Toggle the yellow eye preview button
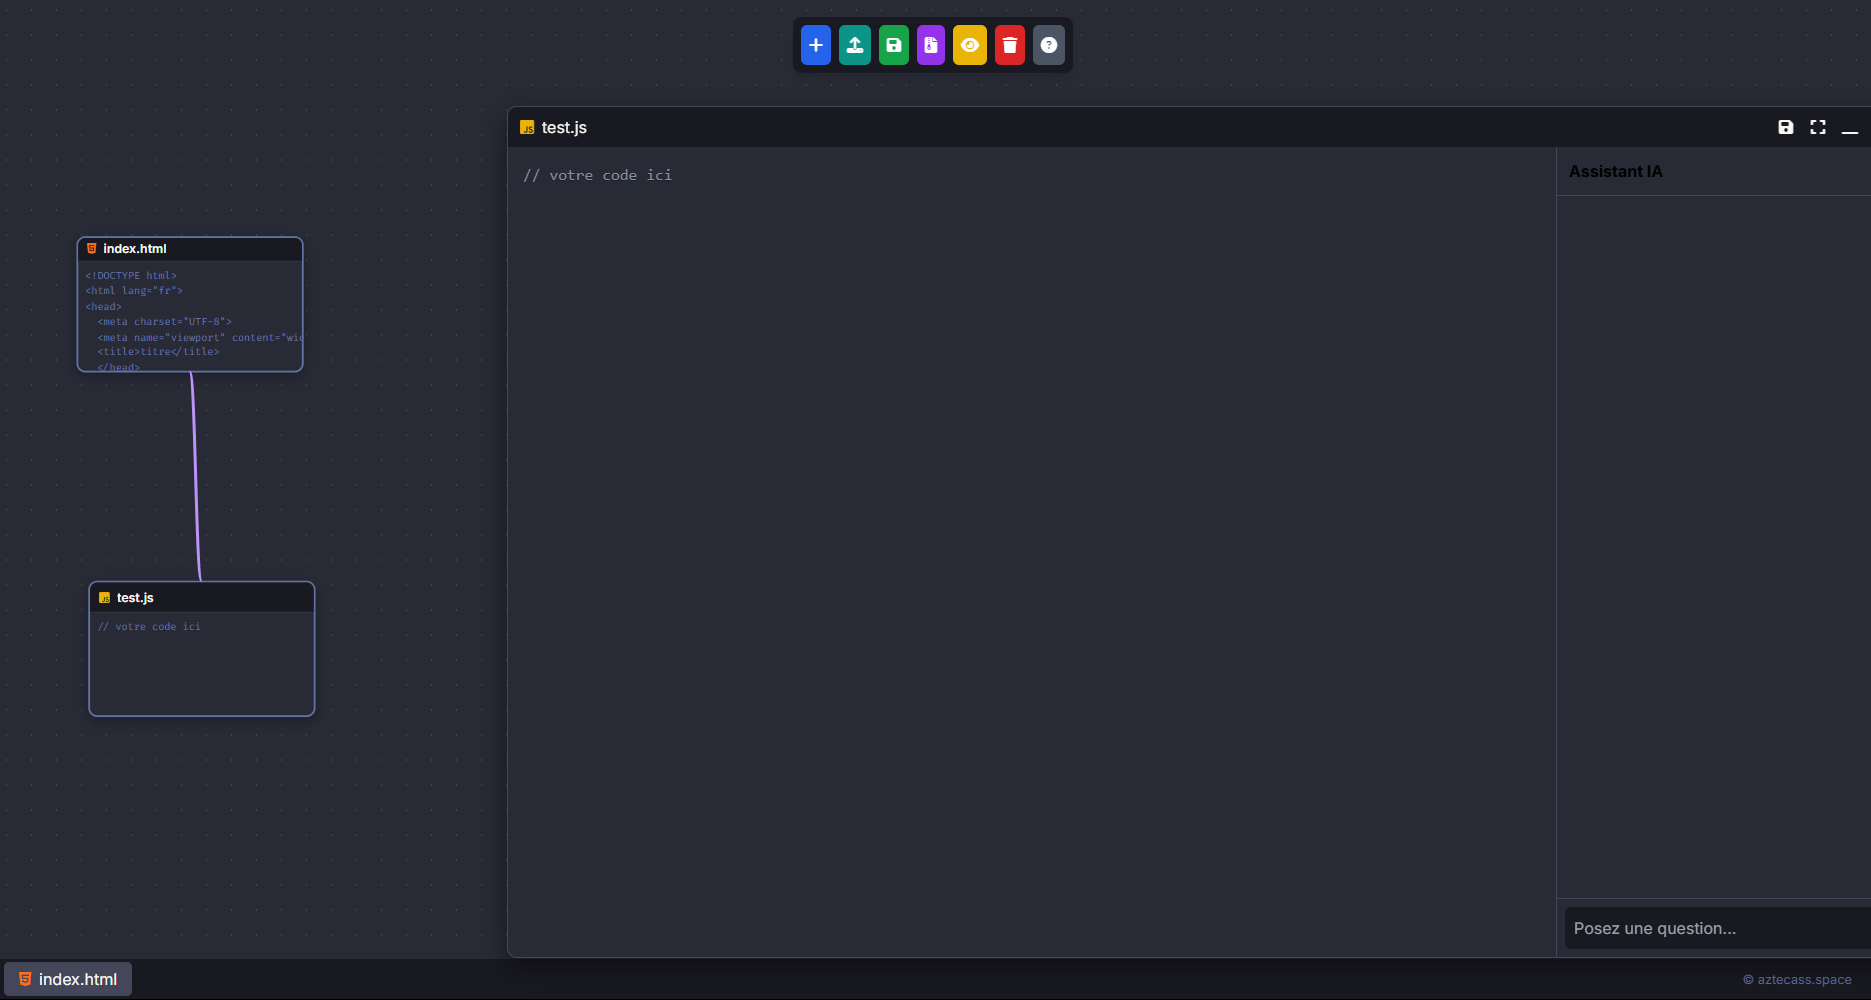Viewport: 1871px width, 1000px height. click(969, 45)
